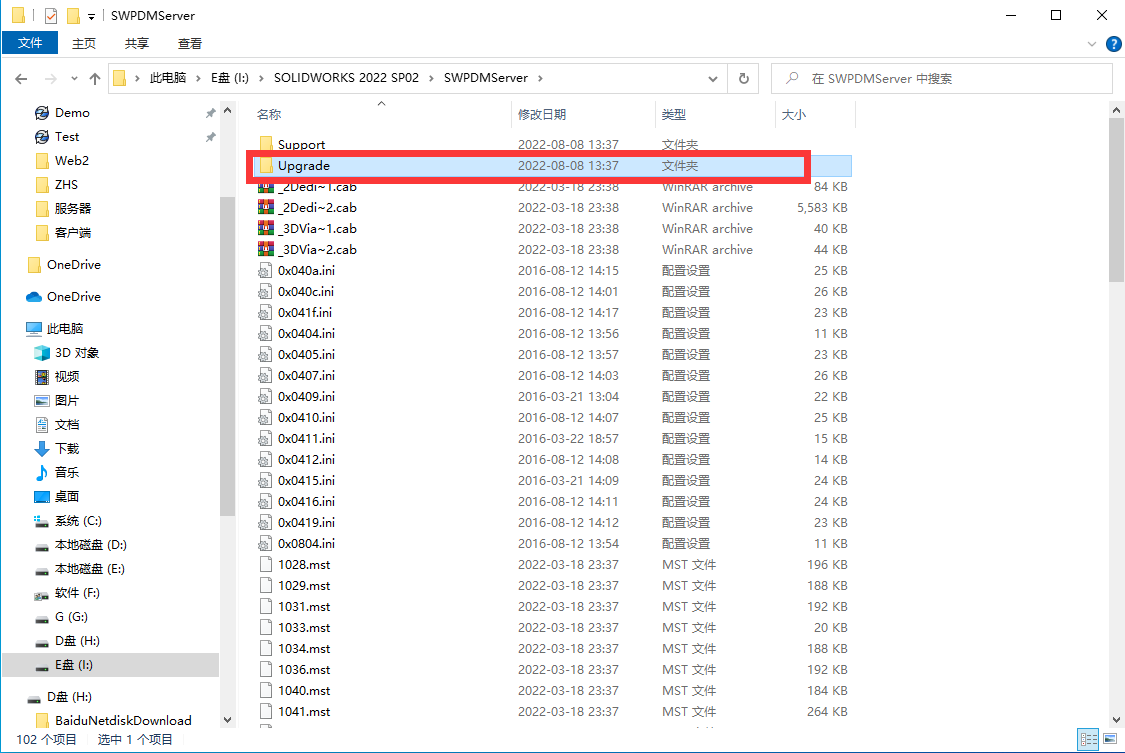This screenshot has width=1125, height=753.
Task: Select the 1033.mst file
Action: (x=304, y=628)
